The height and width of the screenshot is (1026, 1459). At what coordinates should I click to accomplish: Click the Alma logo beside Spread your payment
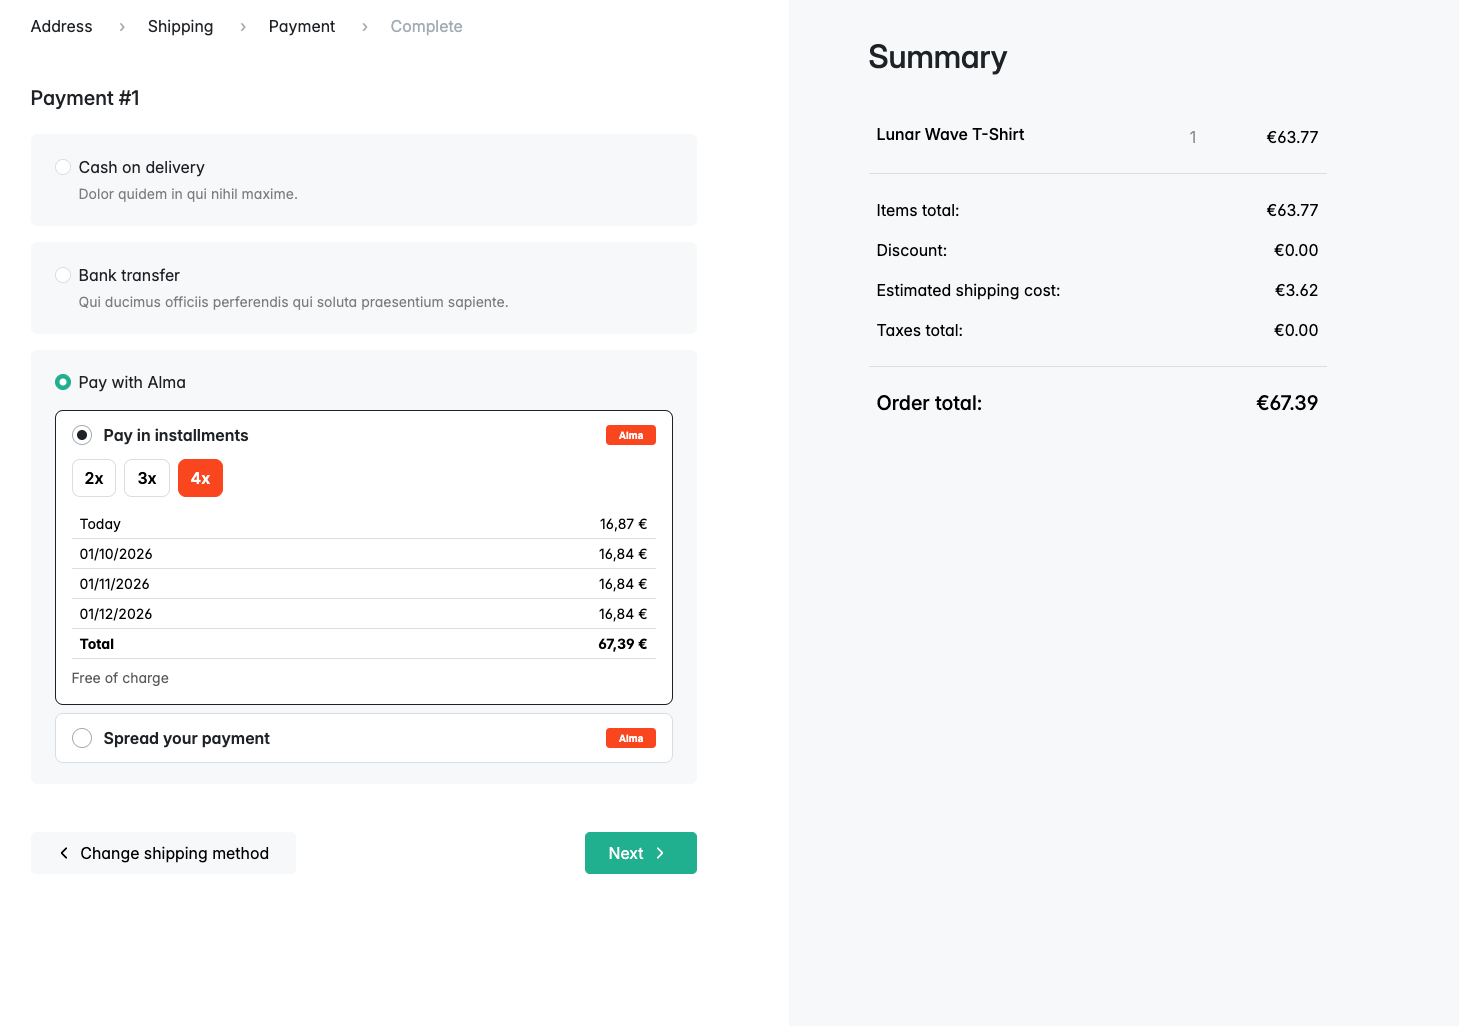pyautogui.click(x=631, y=738)
